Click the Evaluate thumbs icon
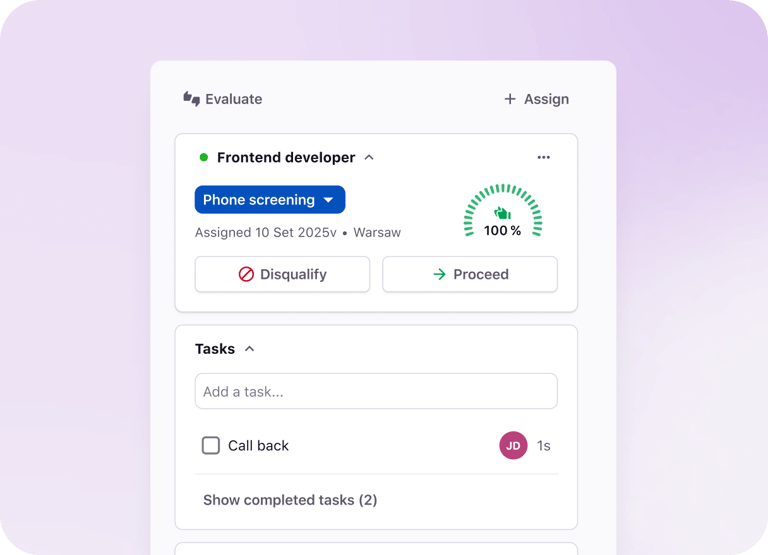 191,99
